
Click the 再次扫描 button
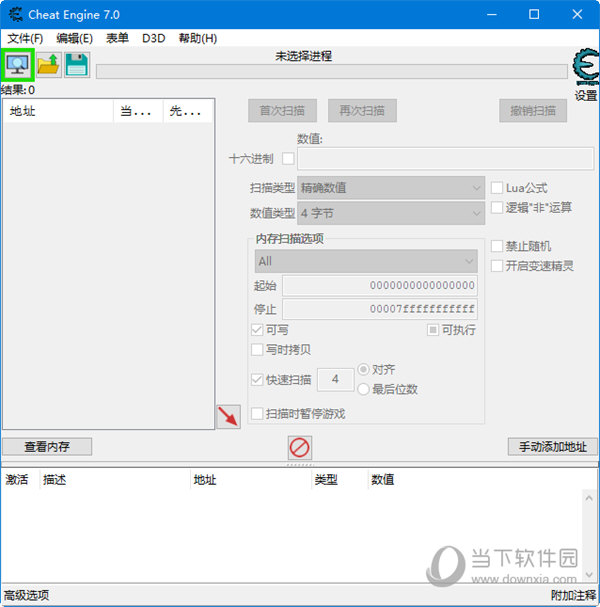pos(362,111)
